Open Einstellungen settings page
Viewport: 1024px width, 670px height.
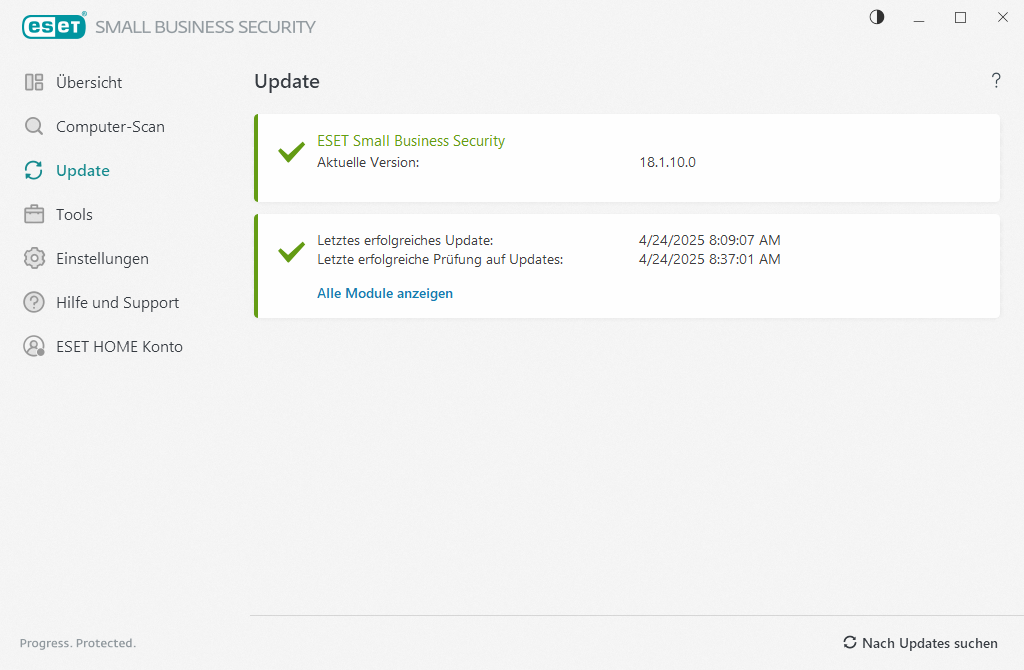click(102, 259)
